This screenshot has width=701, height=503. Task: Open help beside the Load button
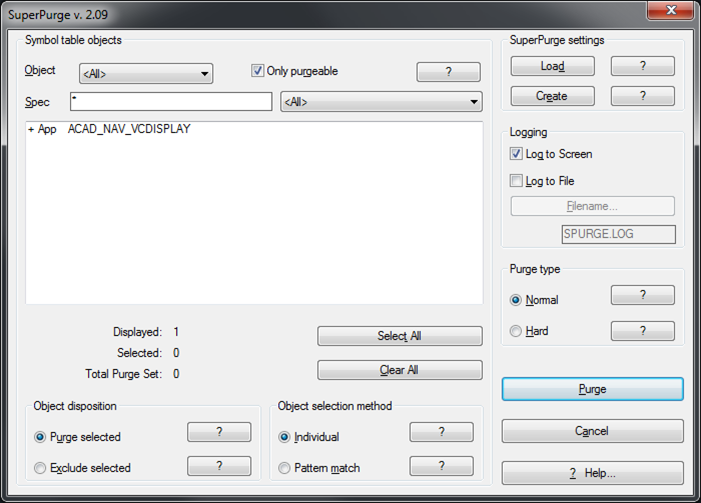(643, 66)
